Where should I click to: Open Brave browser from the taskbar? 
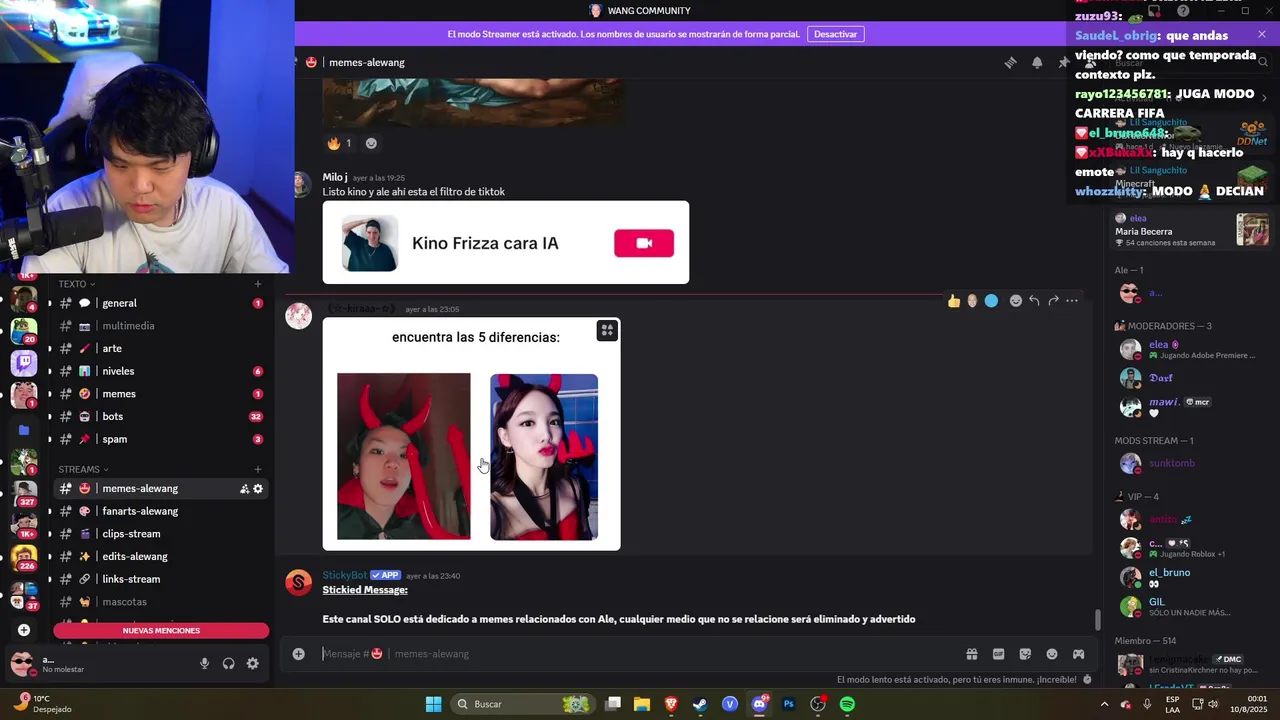671,704
